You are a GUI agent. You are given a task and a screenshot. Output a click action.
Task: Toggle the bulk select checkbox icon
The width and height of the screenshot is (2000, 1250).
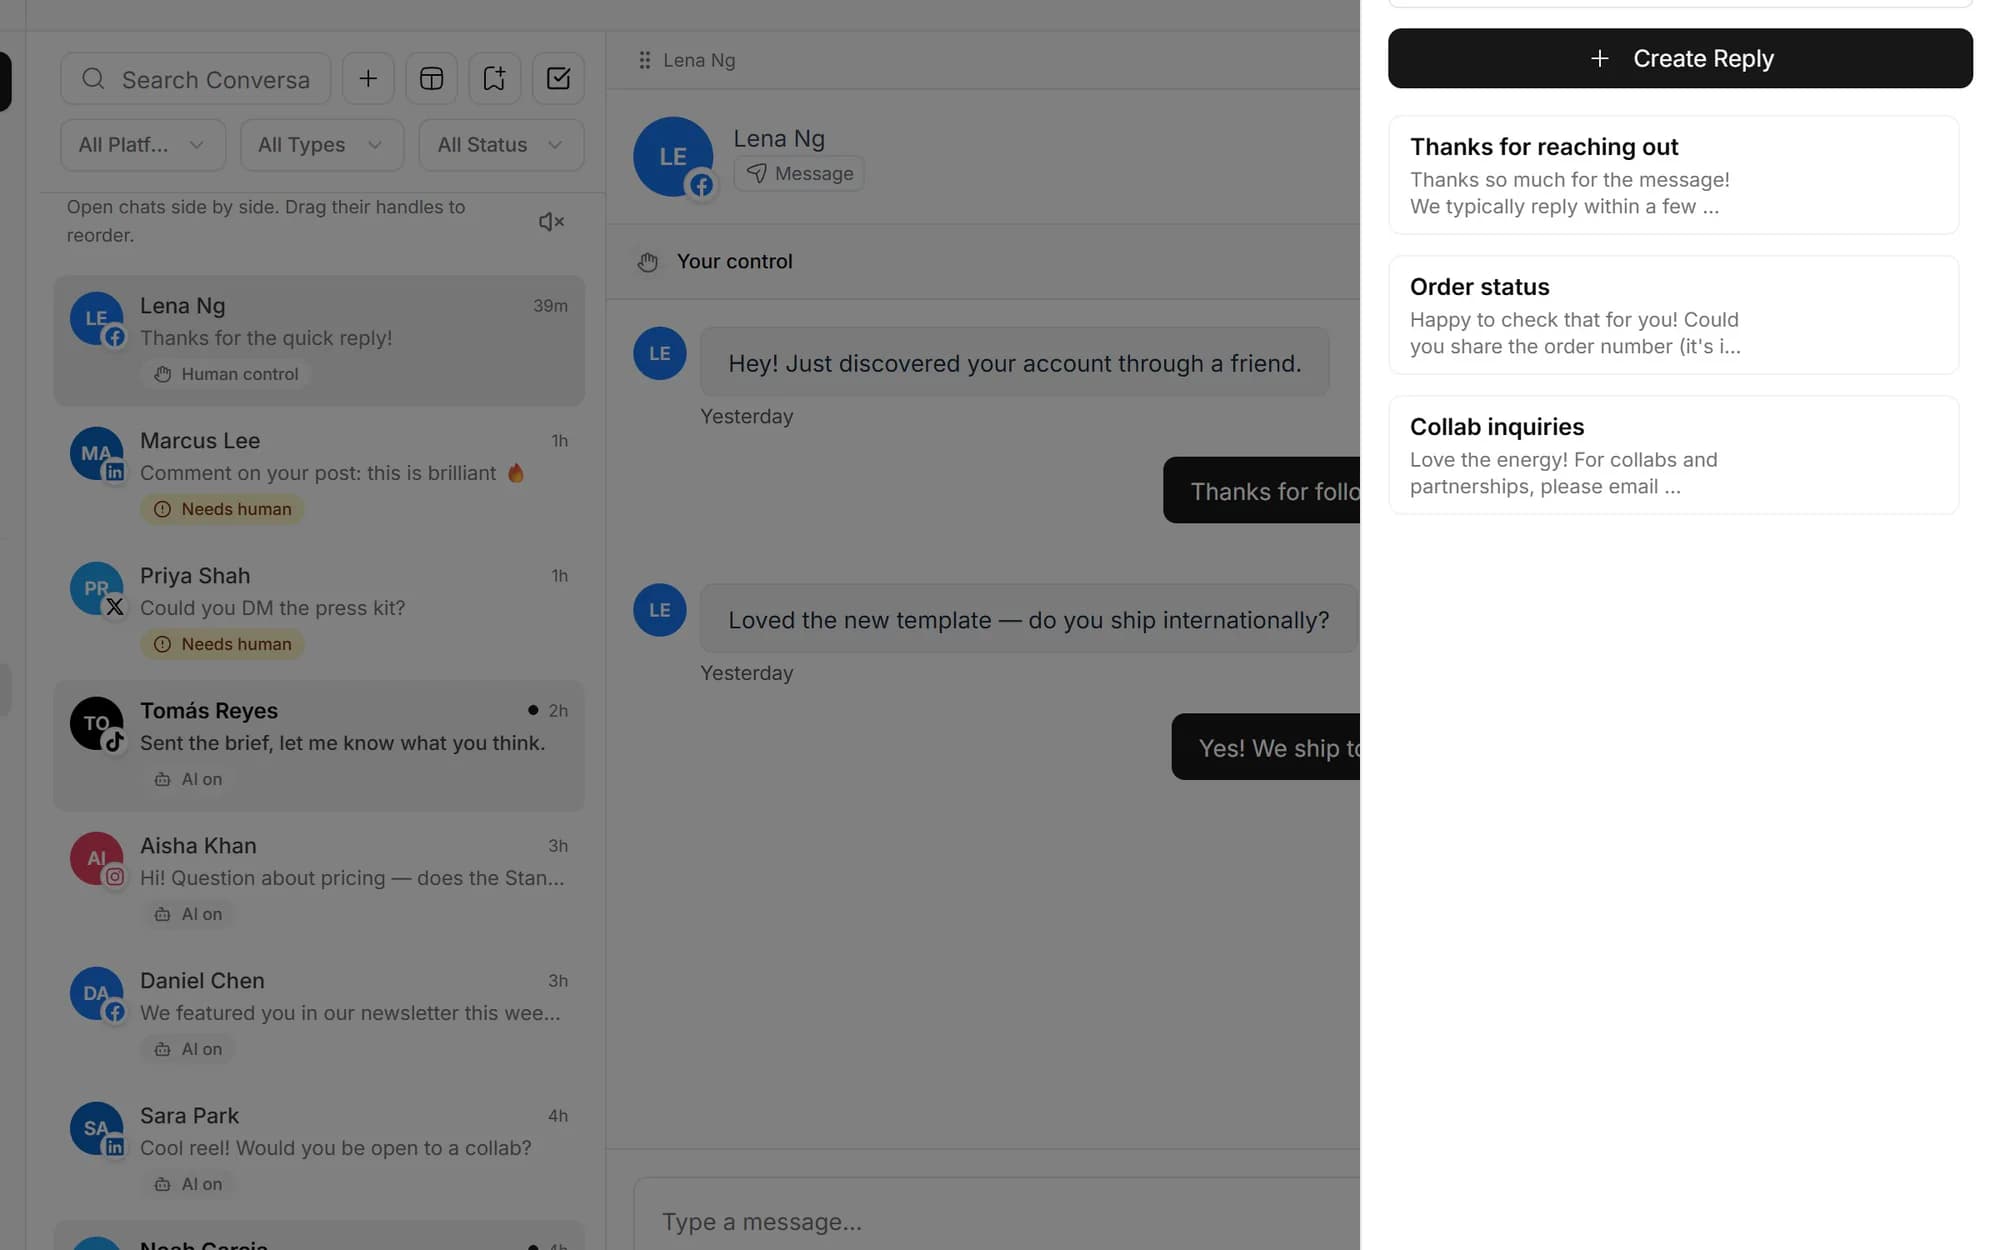coord(558,78)
